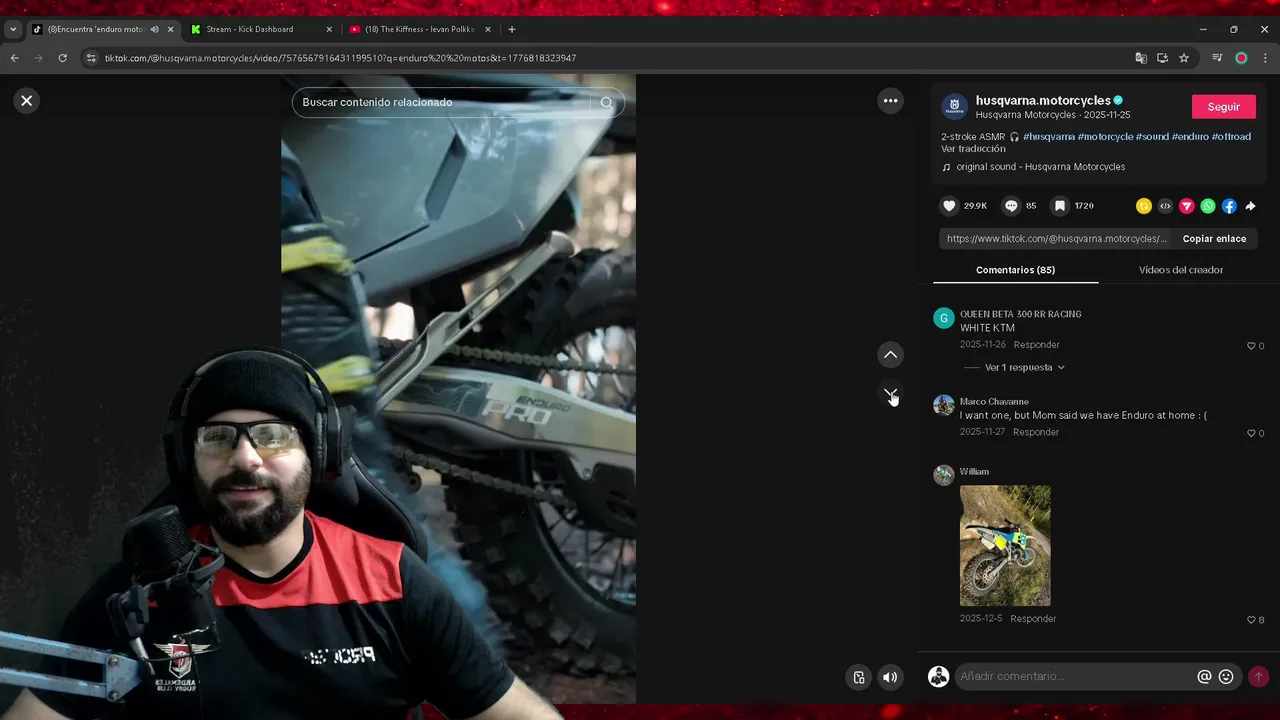Switch to the Comentarios (85) tab
Screen dimensions: 1280x720
point(1015,270)
